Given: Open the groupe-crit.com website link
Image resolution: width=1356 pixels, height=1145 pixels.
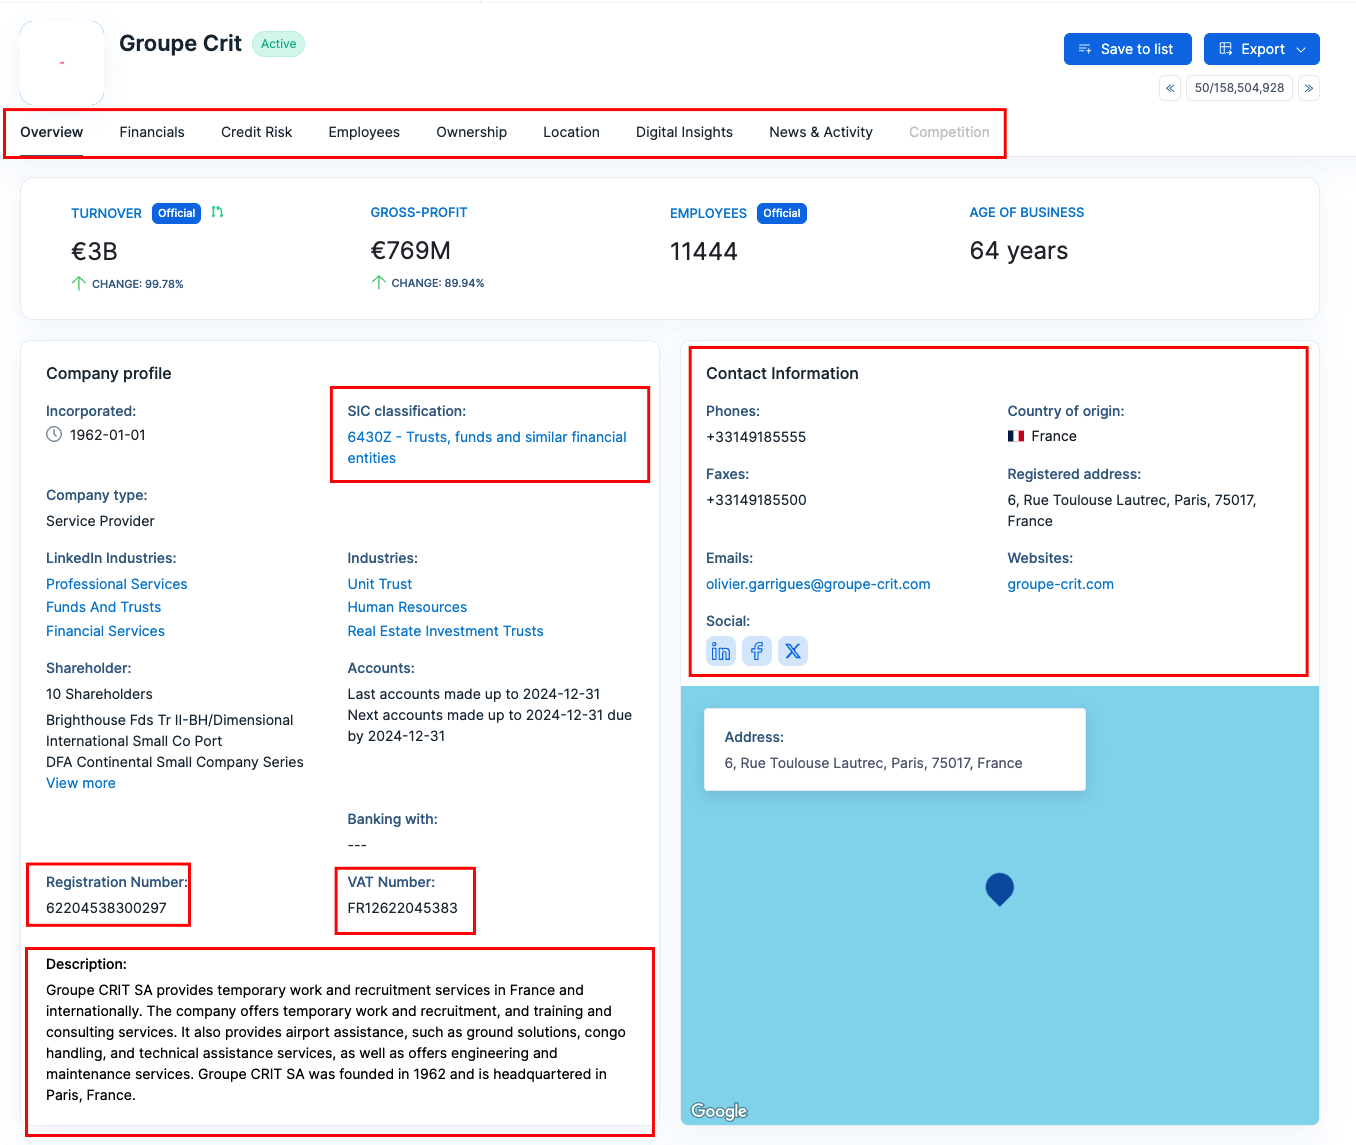Looking at the screenshot, I should click(x=1061, y=584).
